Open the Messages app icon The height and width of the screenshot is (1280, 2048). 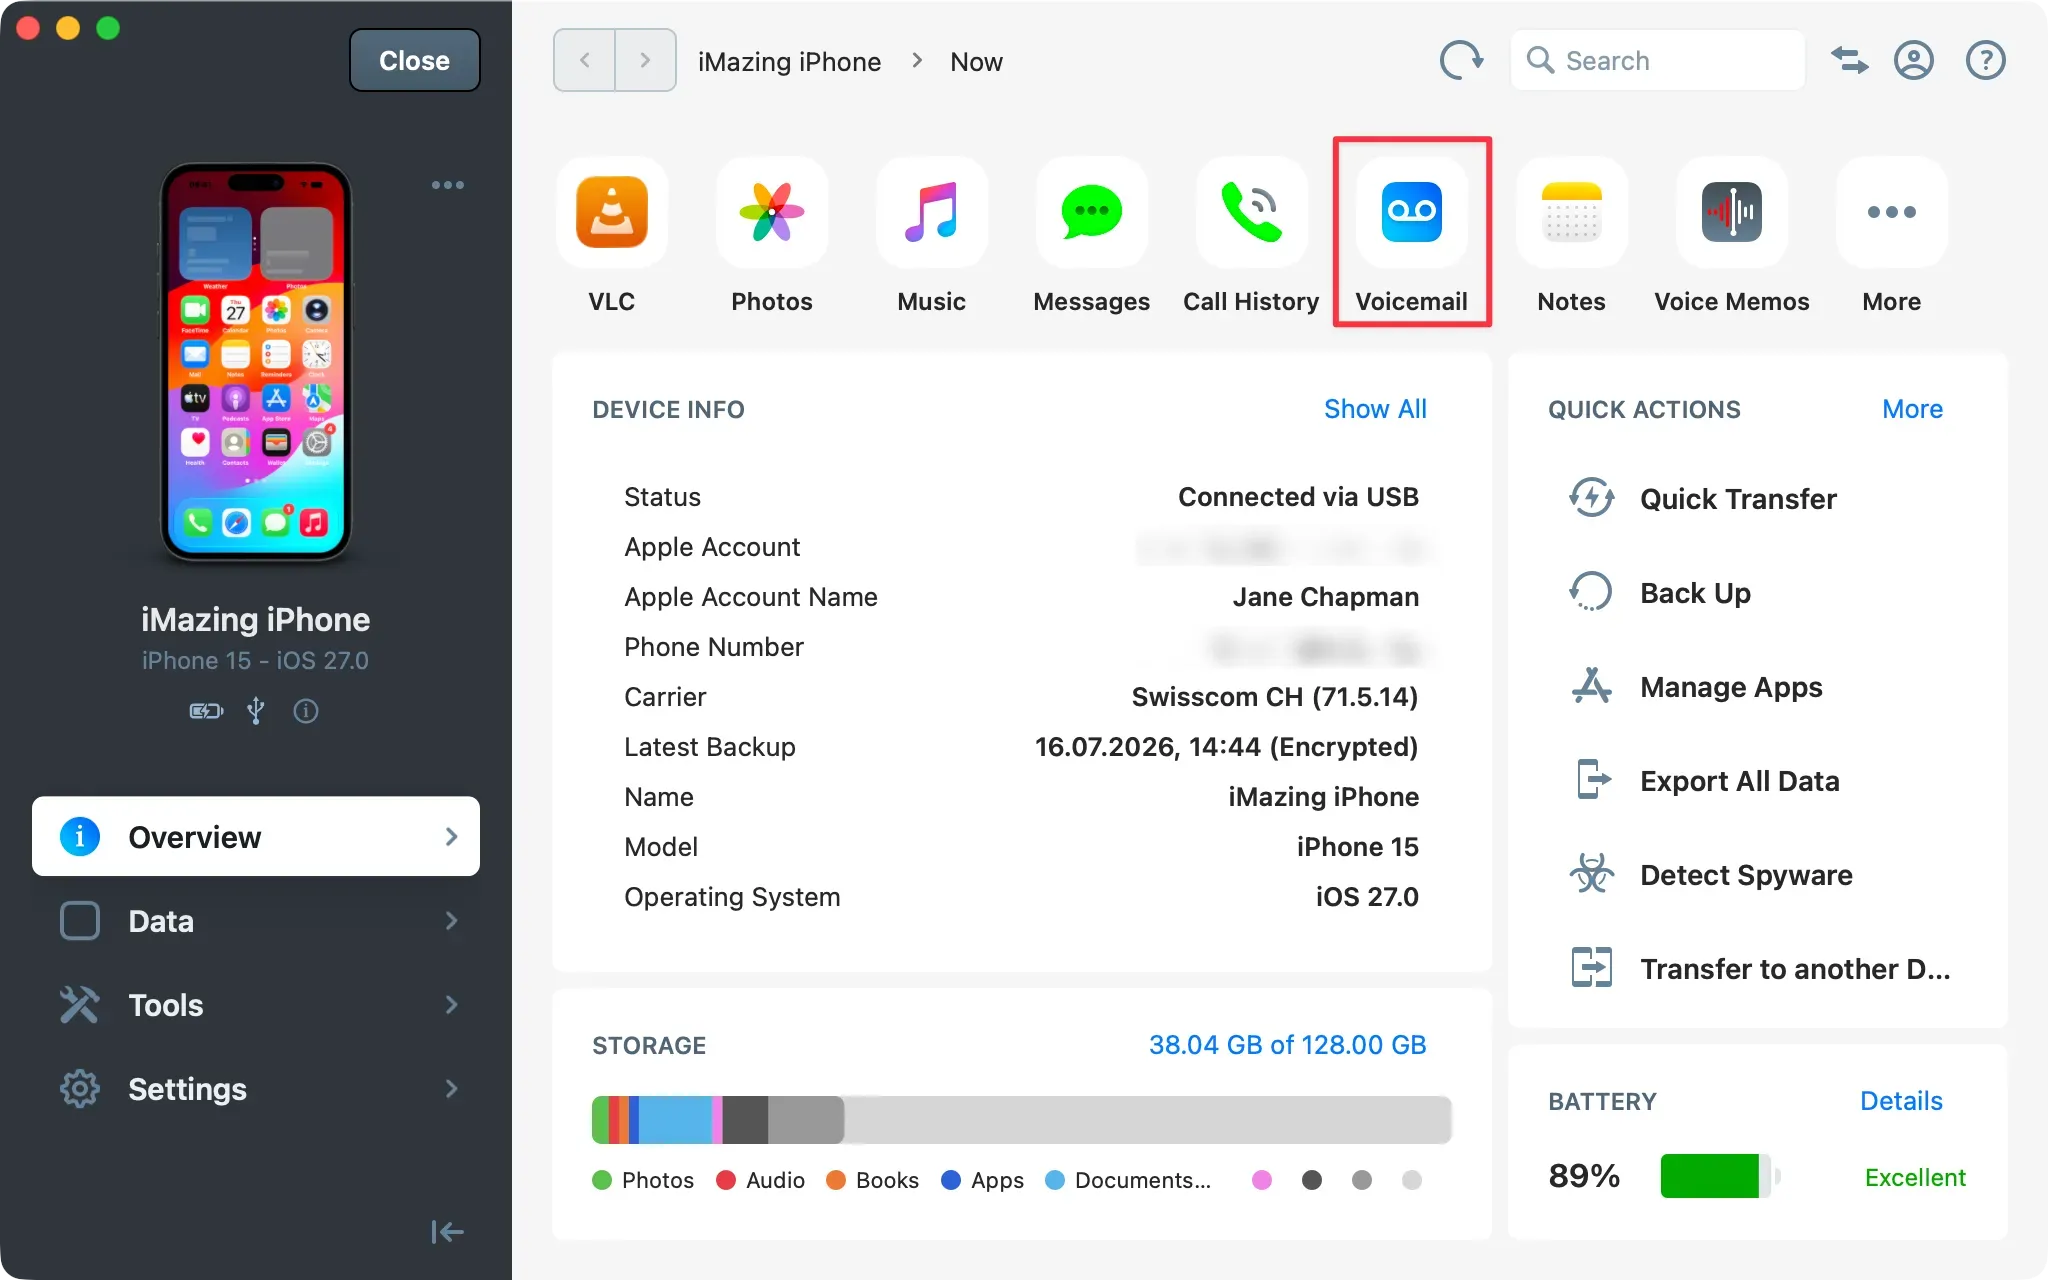tap(1092, 212)
